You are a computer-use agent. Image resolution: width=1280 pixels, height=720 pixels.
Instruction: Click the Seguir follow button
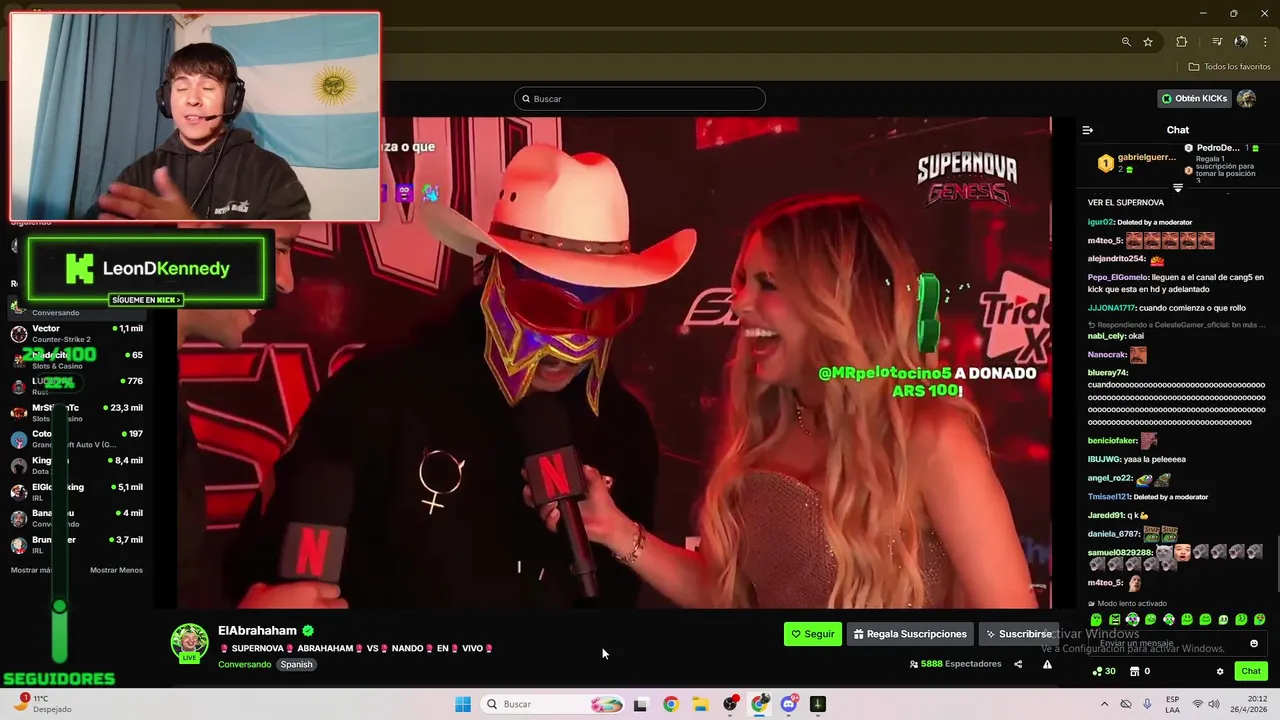812,634
